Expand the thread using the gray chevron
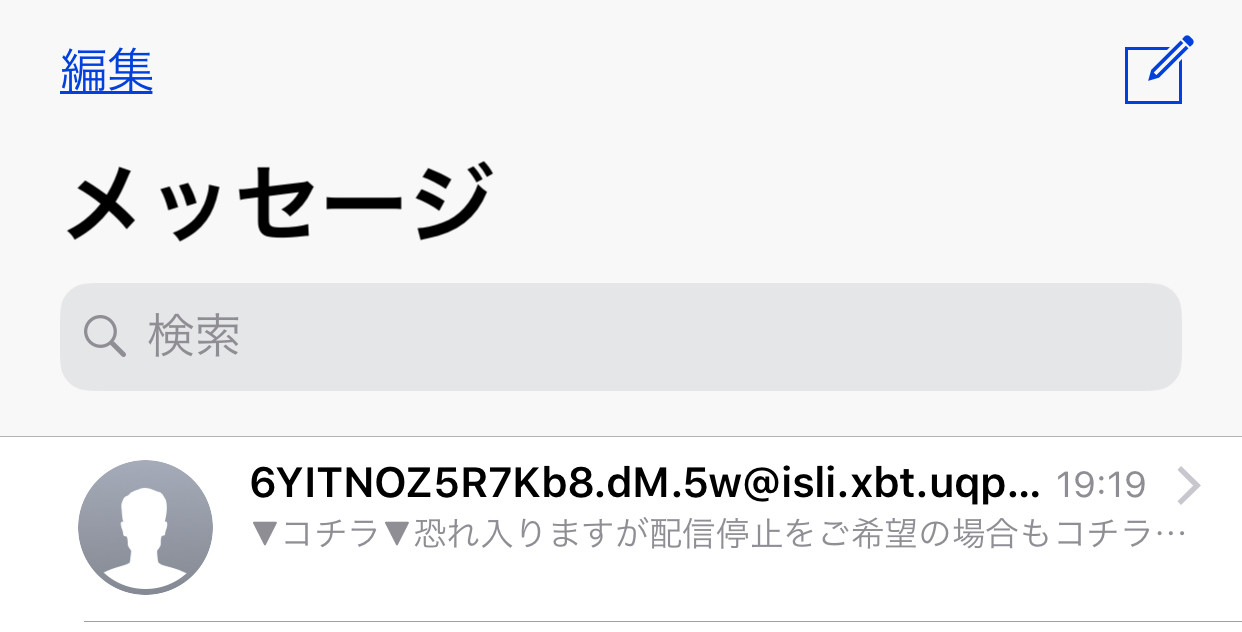 [1188, 486]
